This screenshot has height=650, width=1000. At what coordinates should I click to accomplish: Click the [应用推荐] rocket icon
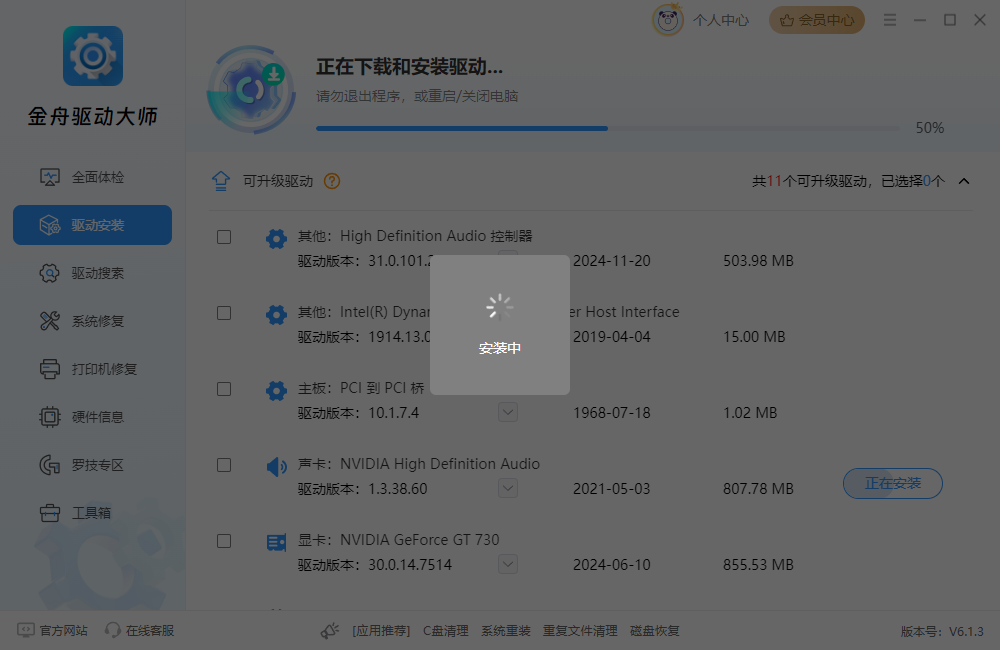(330, 631)
